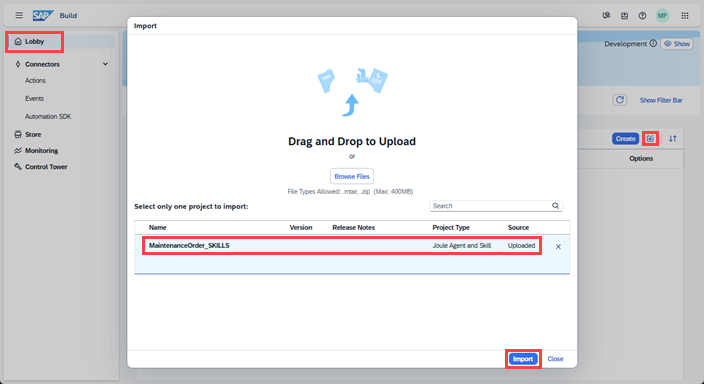Click the sort icon
The image size is (704, 384).
click(673, 138)
